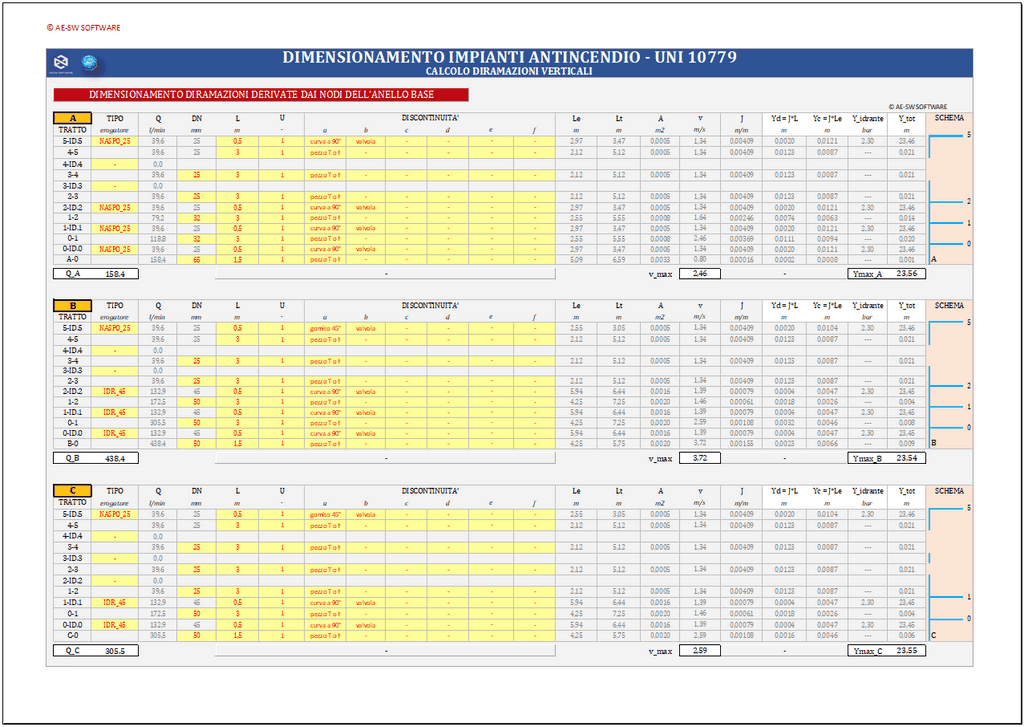Image resolution: width=1024 pixels, height=727 pixels.
Task: Select the orange node A label cell
Action: click(72, 118)
